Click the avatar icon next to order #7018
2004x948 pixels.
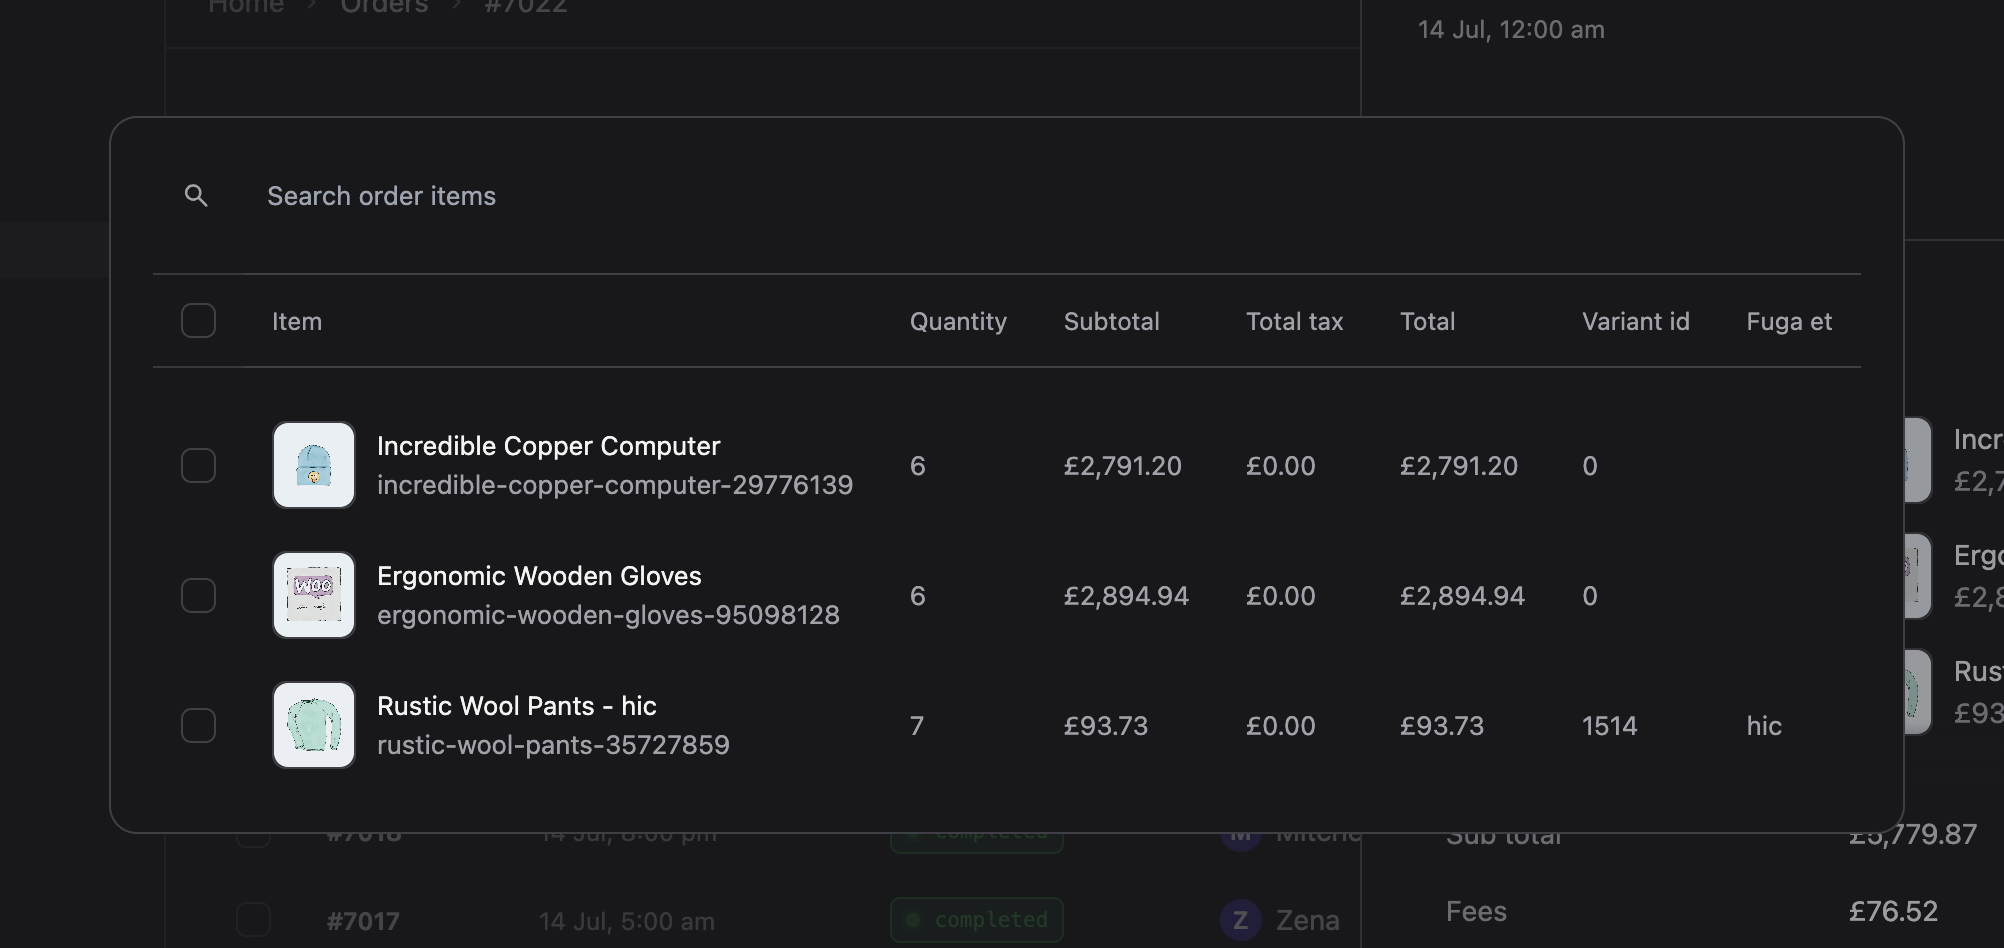click(x=1240, y=831)
